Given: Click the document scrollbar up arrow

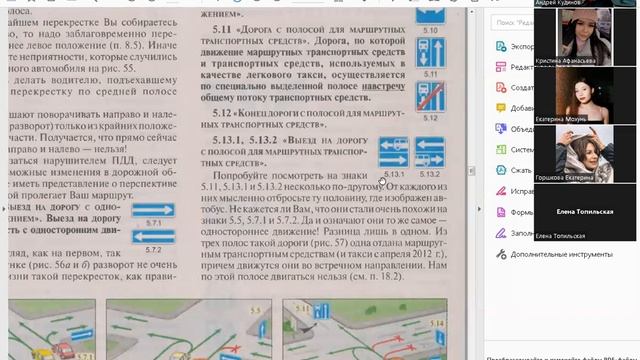Looking at the screenshot, I should click(x=472, y=12).
